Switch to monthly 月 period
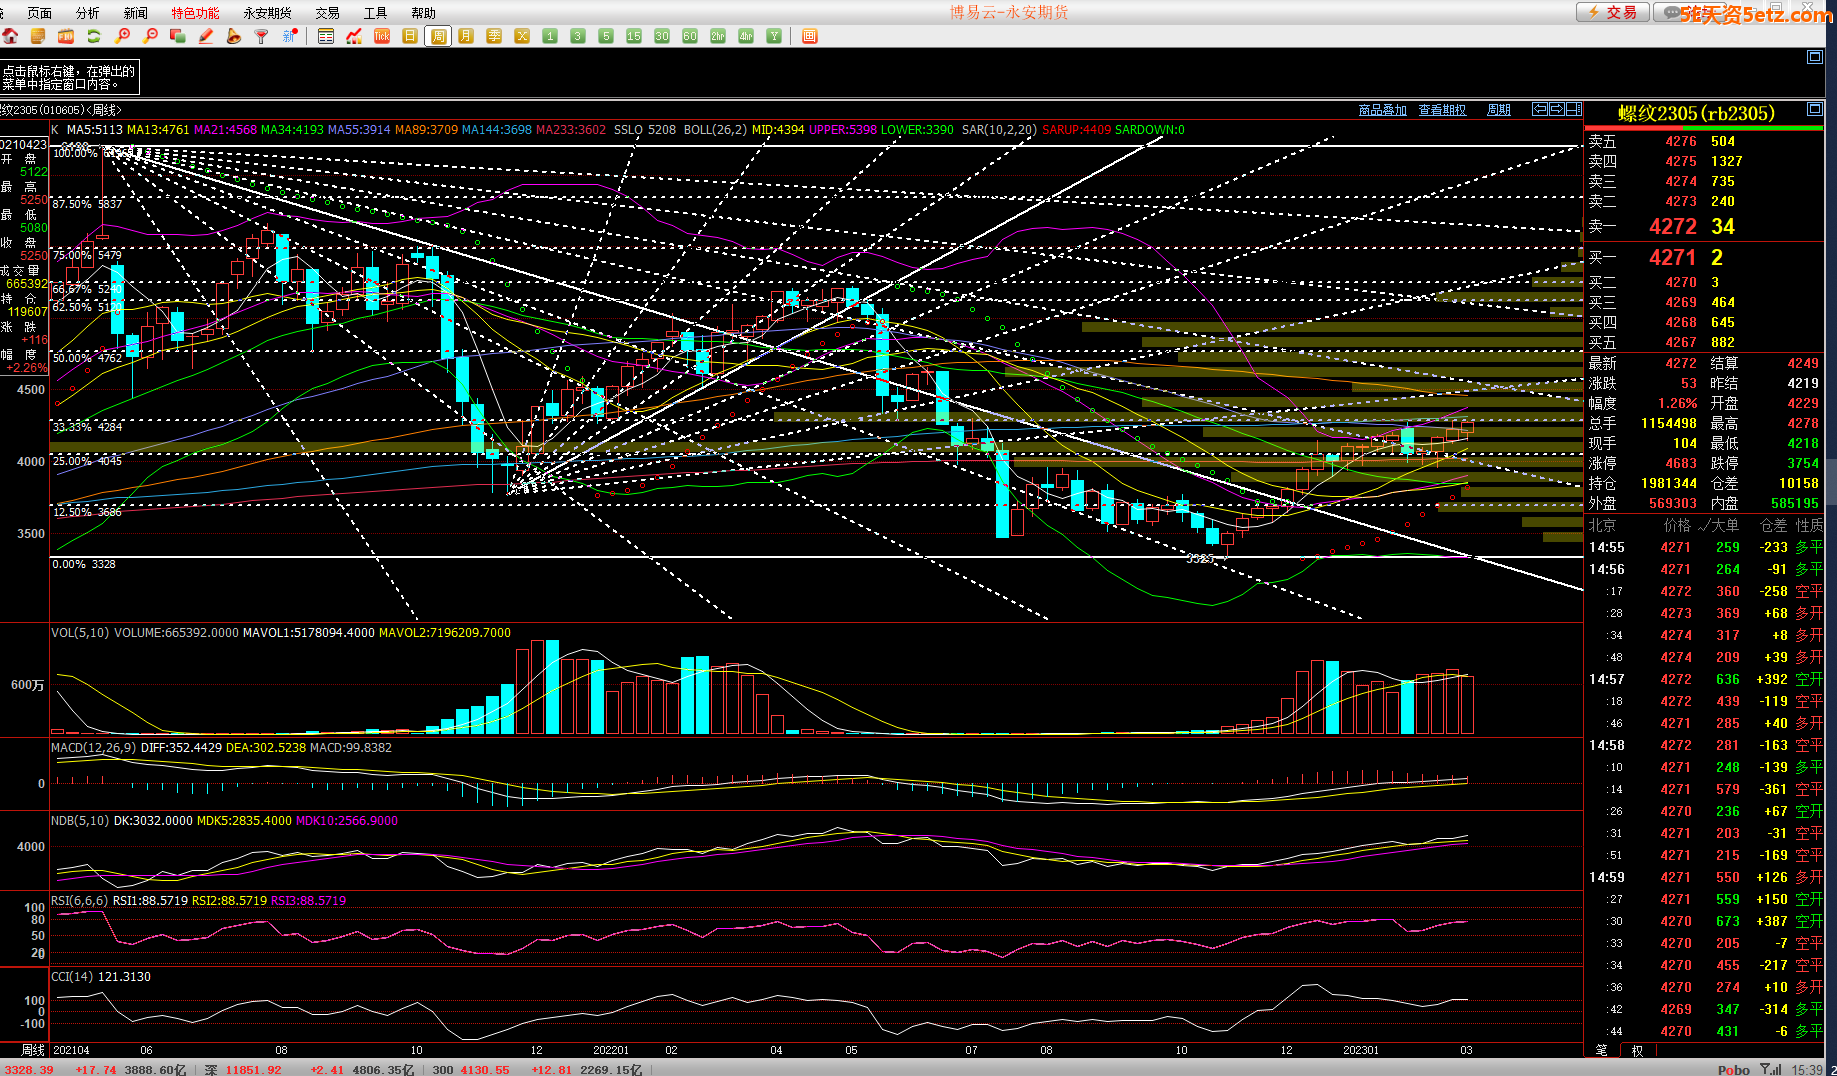1837x1076 pixels. [466, 36]
